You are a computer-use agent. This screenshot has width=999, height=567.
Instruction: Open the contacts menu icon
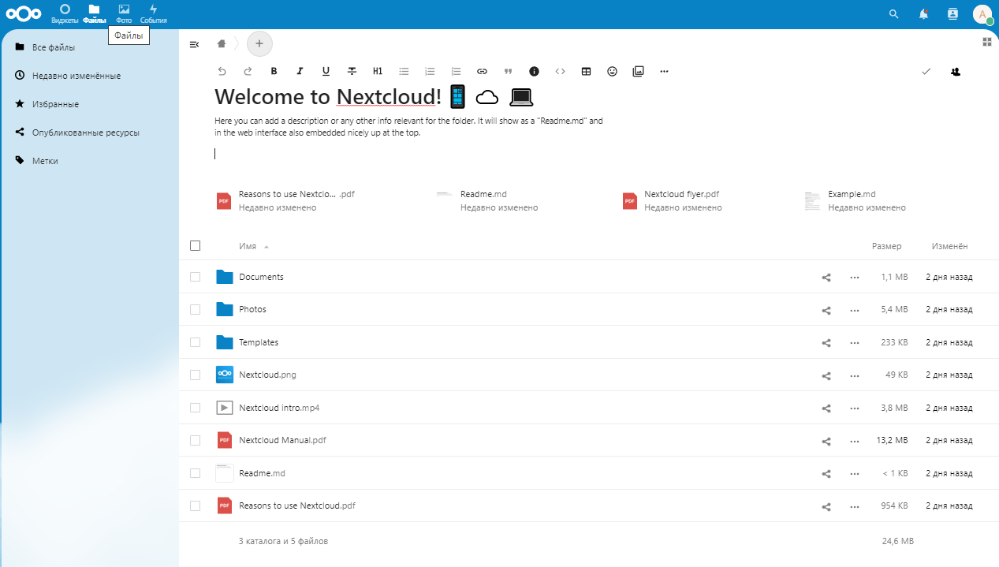(x=952, y=14)
